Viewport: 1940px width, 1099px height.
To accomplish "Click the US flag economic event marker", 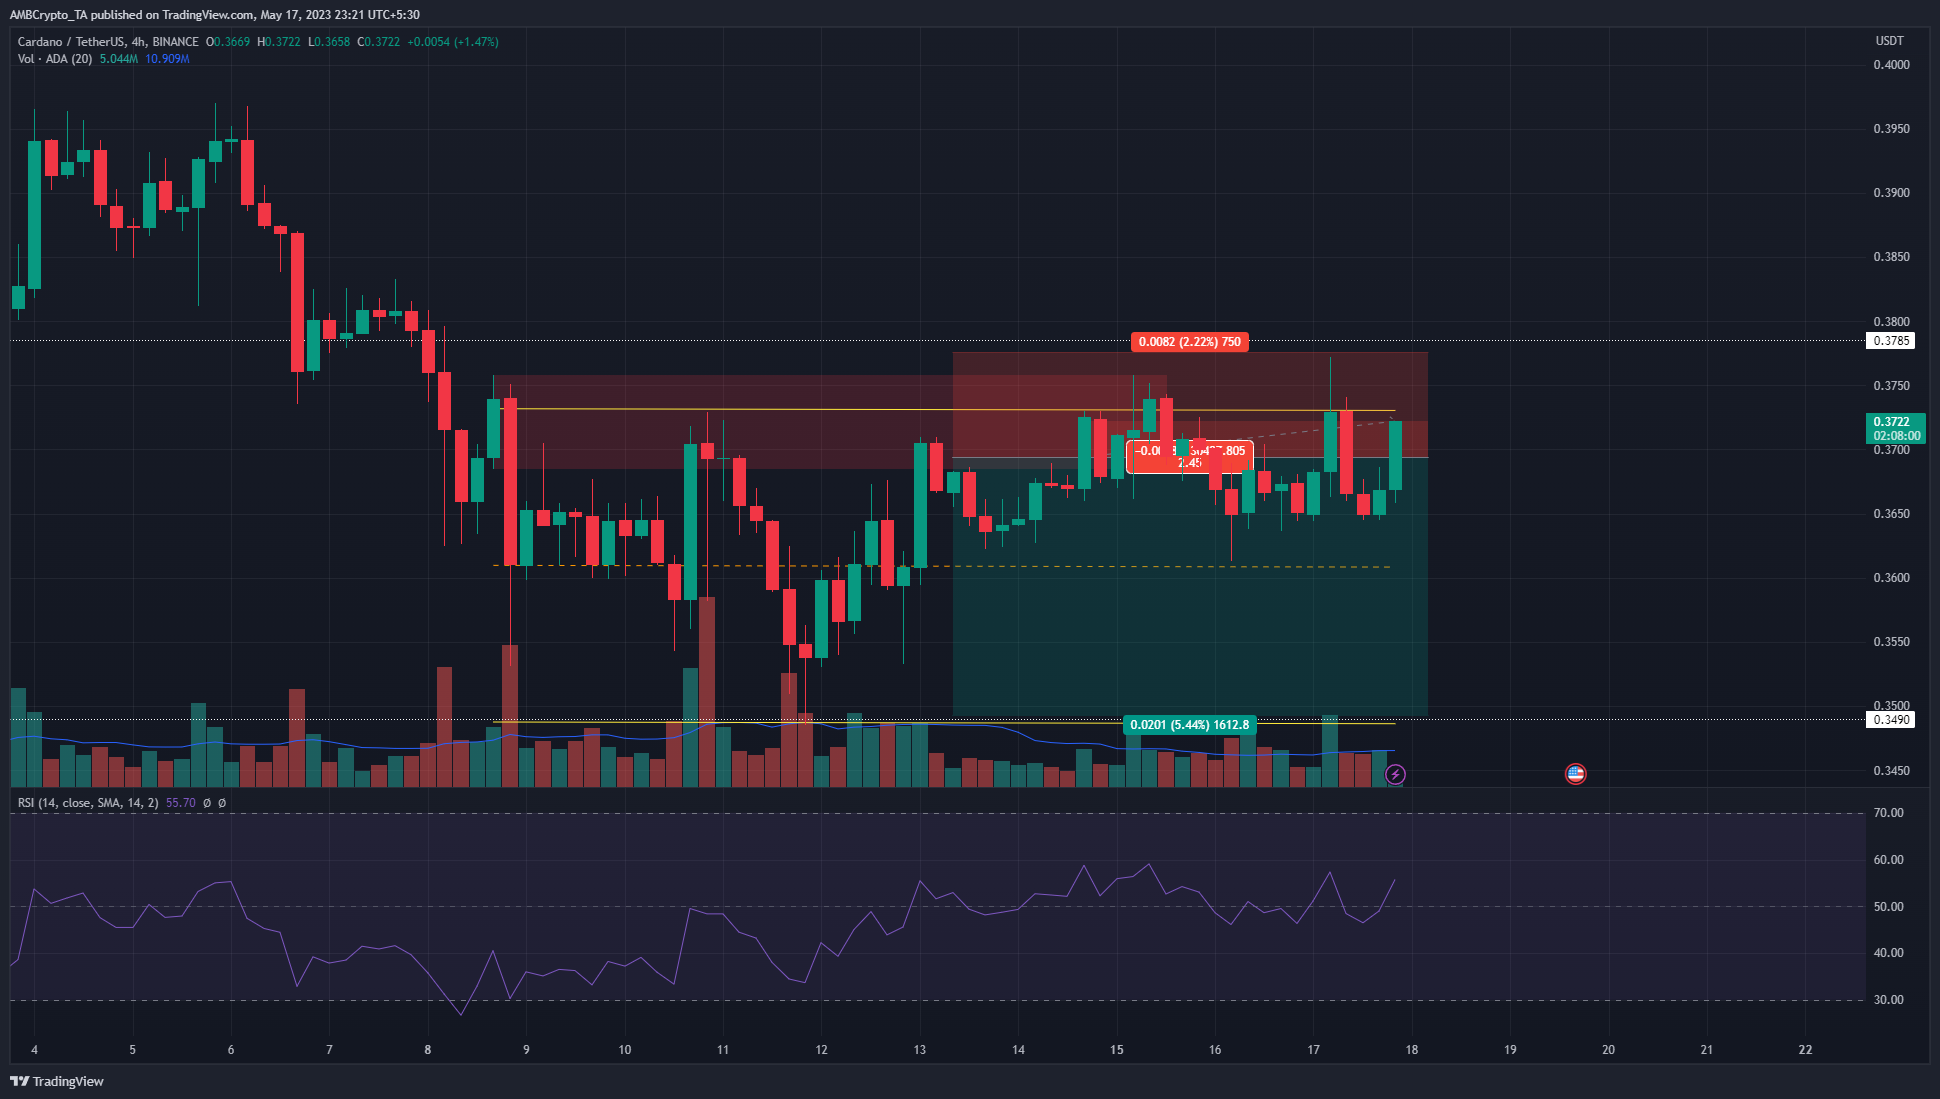I will tap(1575, 774).
